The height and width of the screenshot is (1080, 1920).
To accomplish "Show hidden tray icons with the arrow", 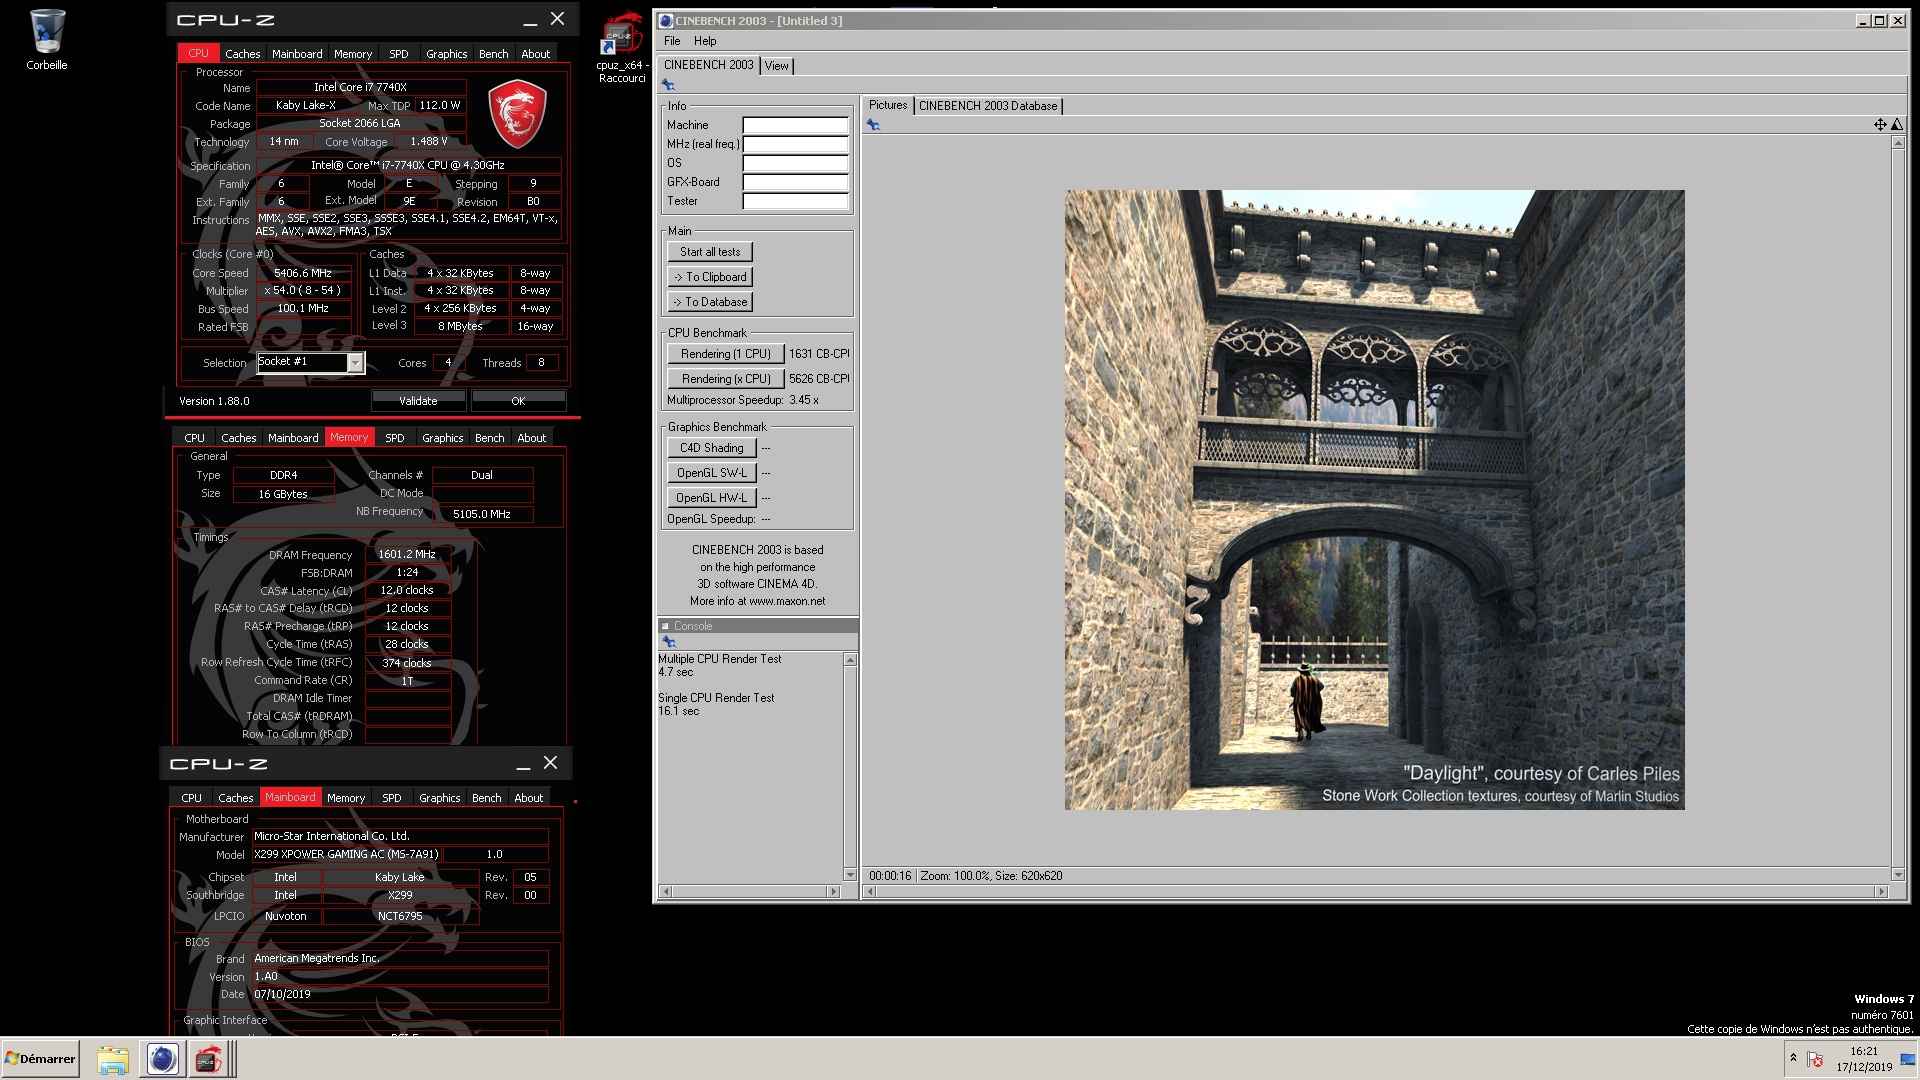I will coord(1793,1058).
